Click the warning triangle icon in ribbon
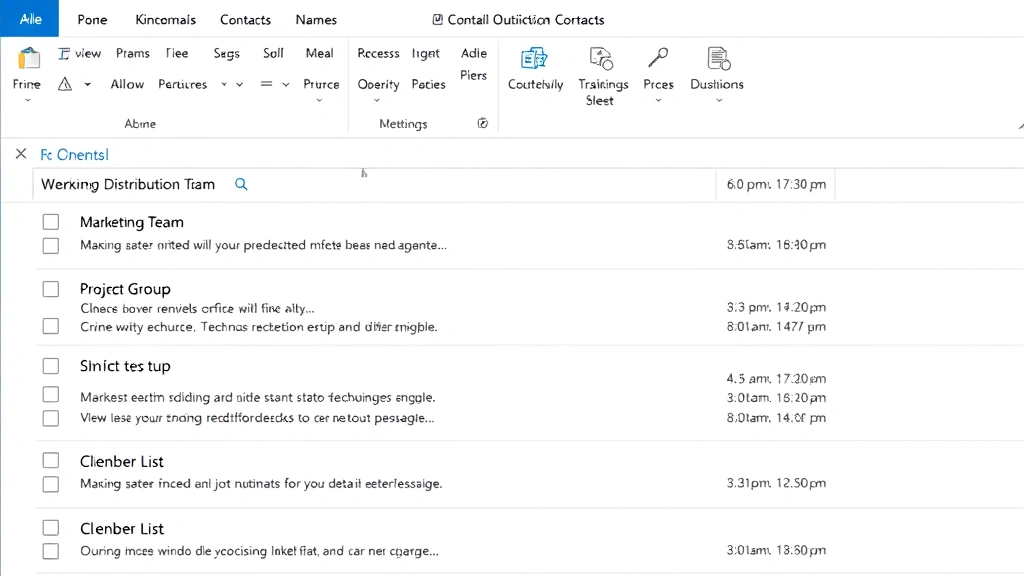 tap(65, 85)
